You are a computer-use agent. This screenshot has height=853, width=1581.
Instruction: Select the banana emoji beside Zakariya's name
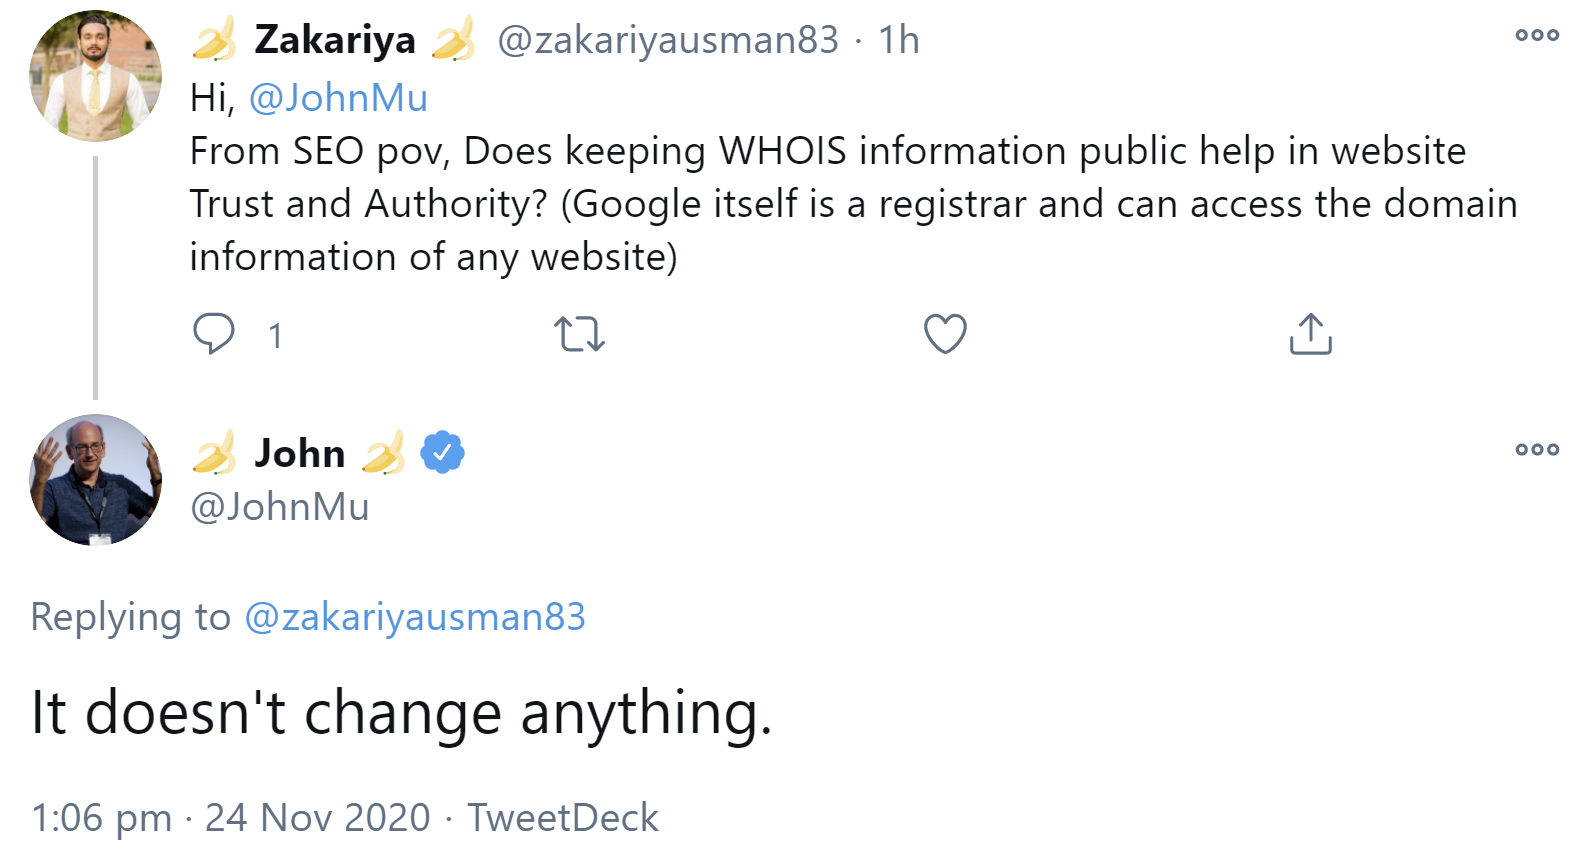pos(213,40)
